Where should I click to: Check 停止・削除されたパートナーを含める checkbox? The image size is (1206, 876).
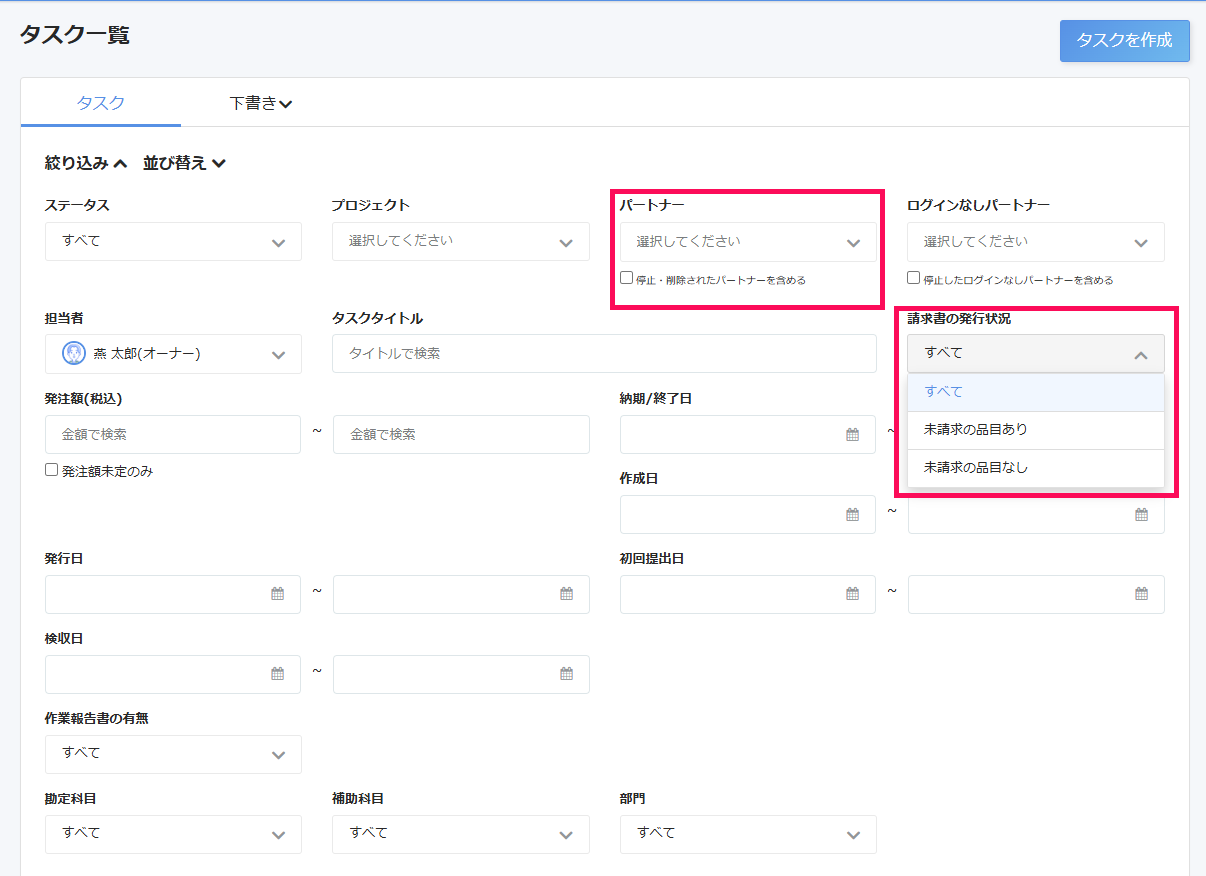coord(627,278)
